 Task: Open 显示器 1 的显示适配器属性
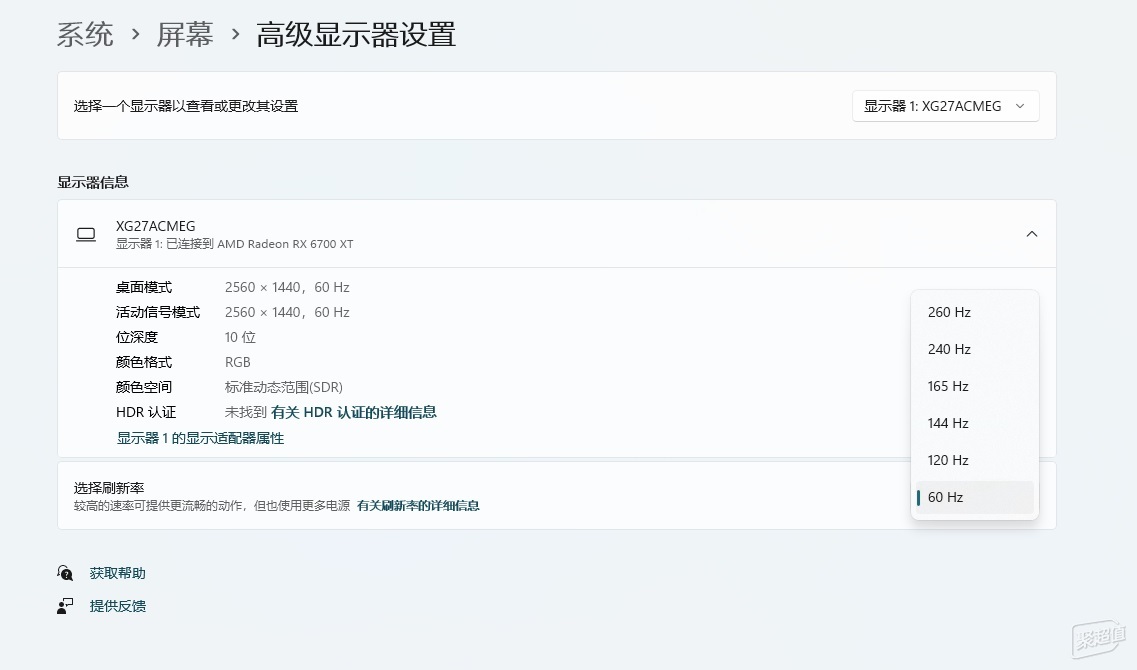200,438
